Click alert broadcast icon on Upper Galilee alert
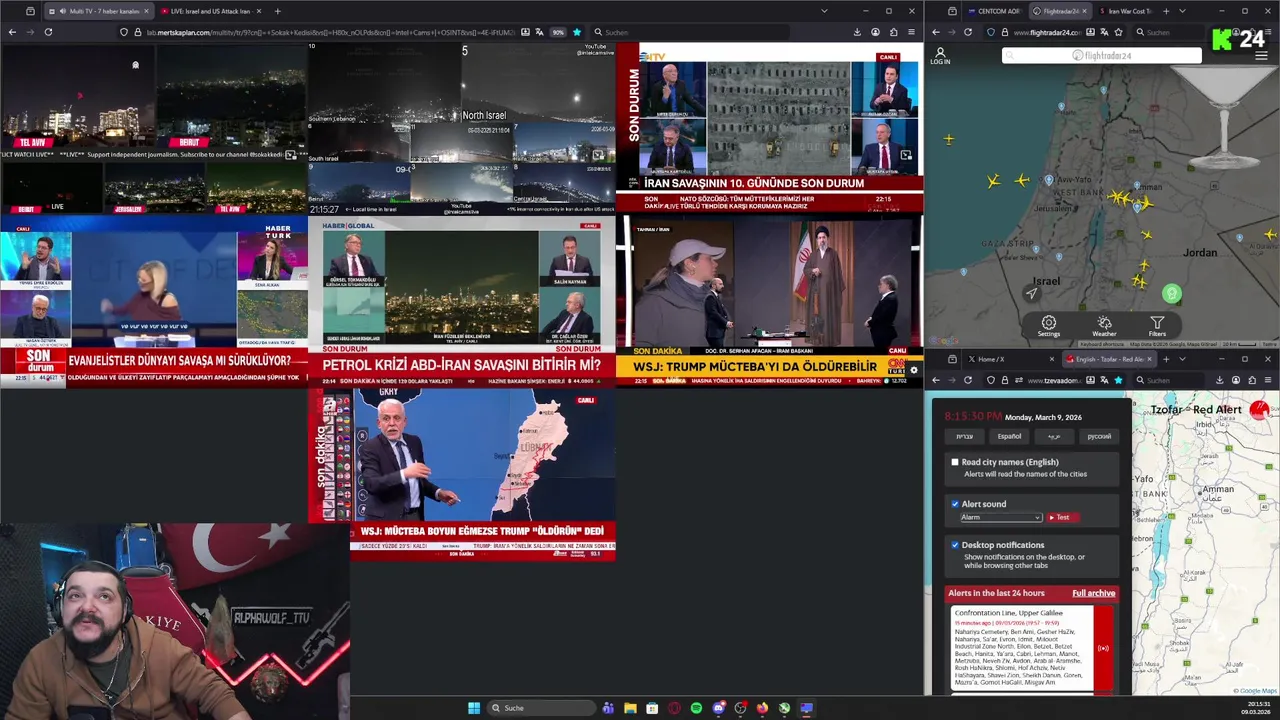 click(x=1103, y=648)
